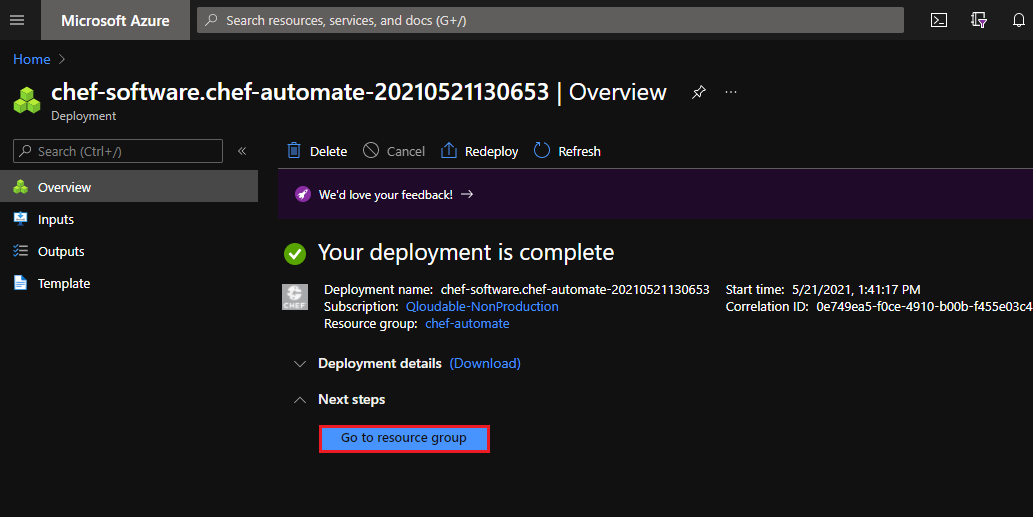The width and height of the screenshot is (1033, 517).
Task: Open the Template menu item
Action: click(64, 284)
